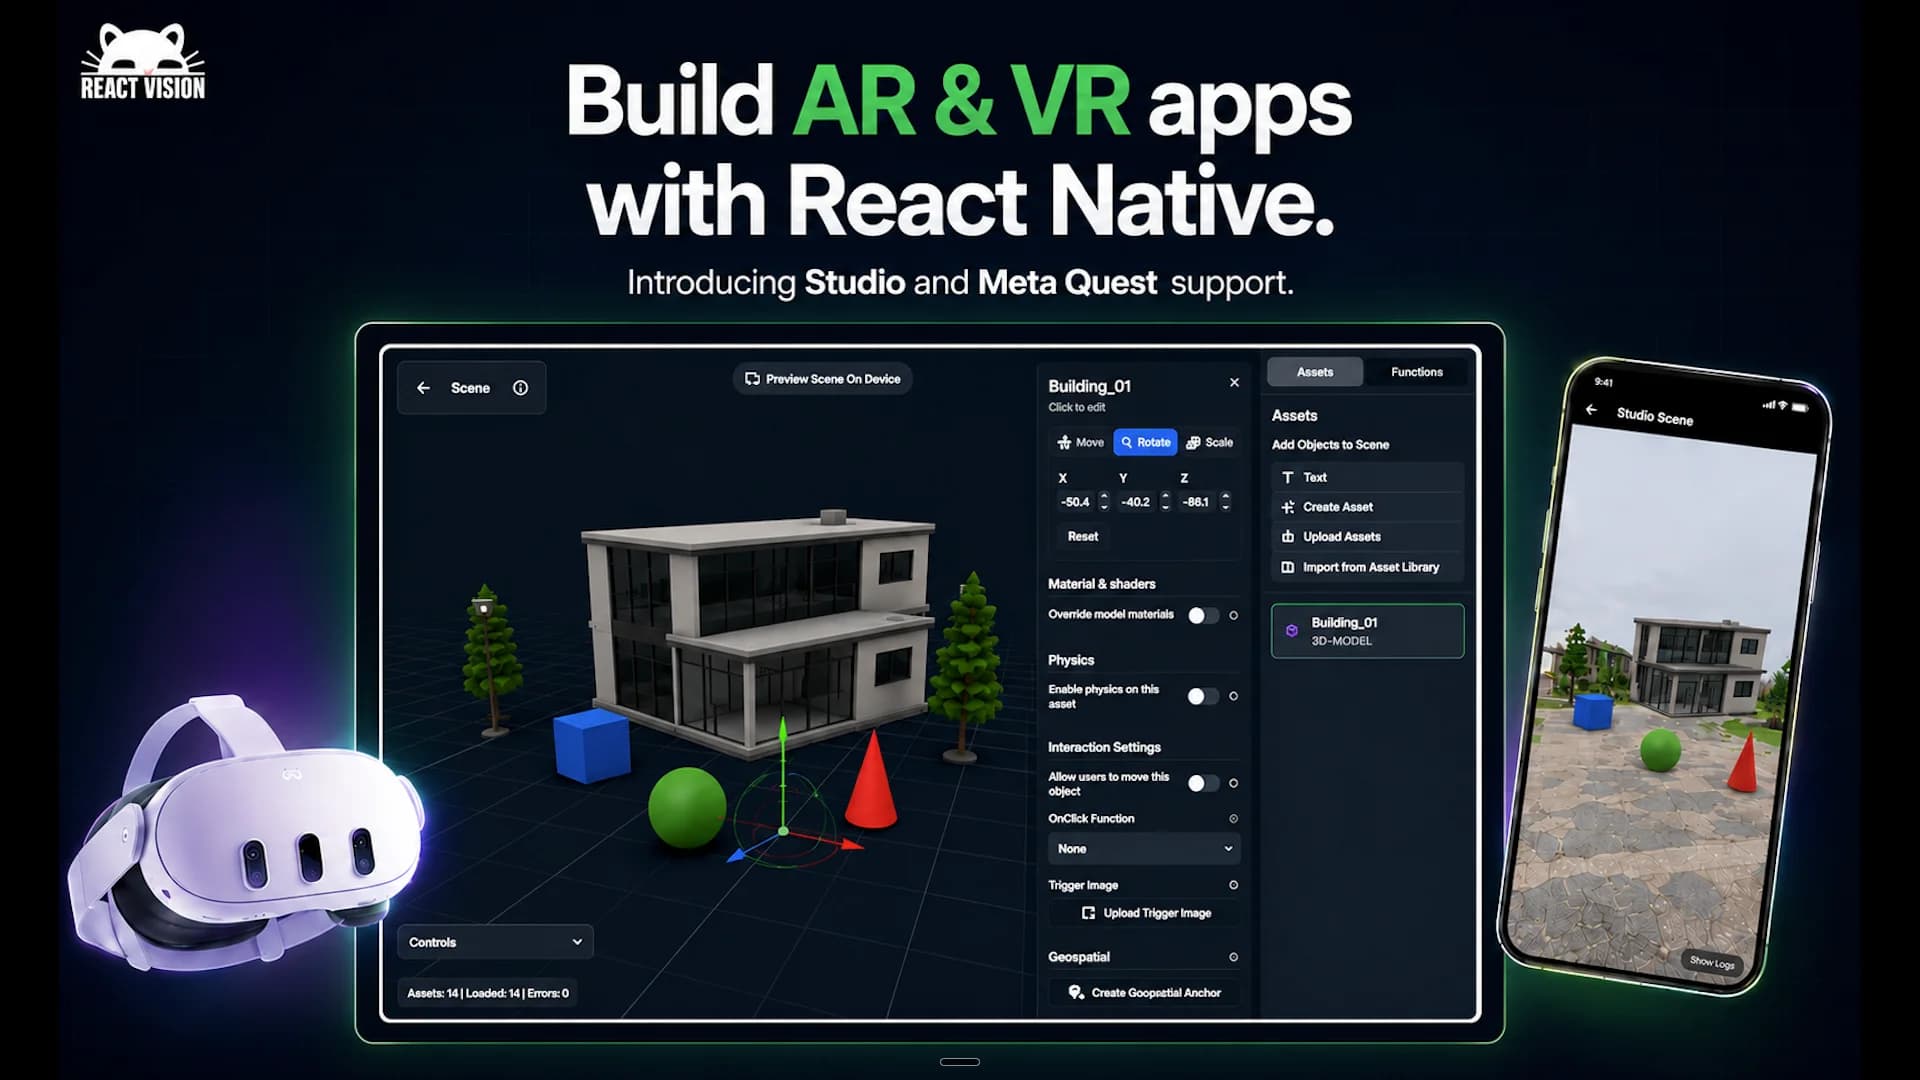Screen dimensions: 1920x1080
Task: Click the Preview Scene On Device button
Action: click(822, 379)
